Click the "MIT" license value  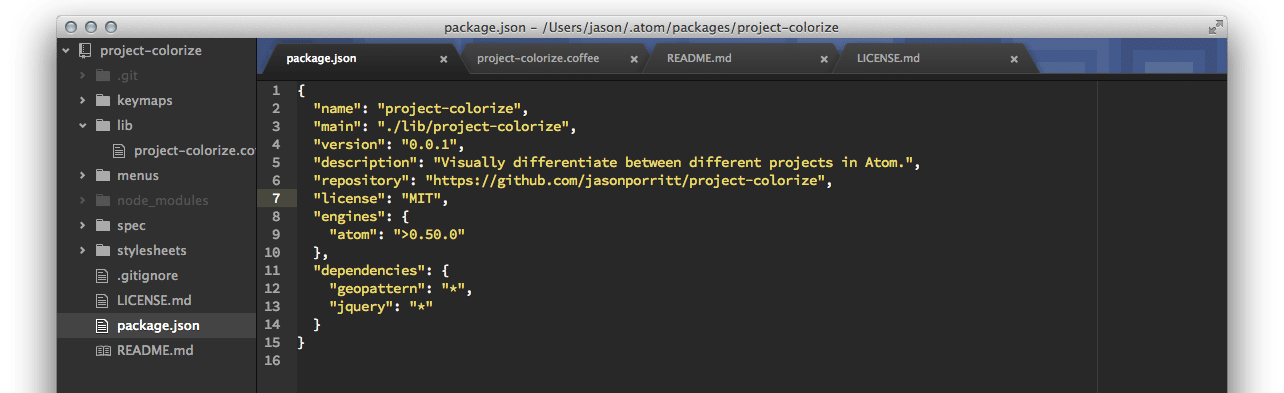click(x=421, y=198)
